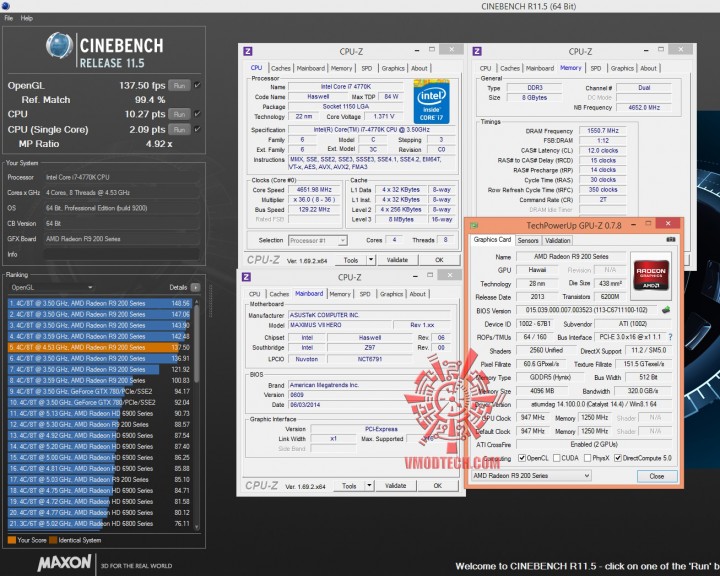The width and height of the screenshot is (720, 576).
Task: Click the Core Speed 4651.98 MHz value
Action: tap(314, 189)
